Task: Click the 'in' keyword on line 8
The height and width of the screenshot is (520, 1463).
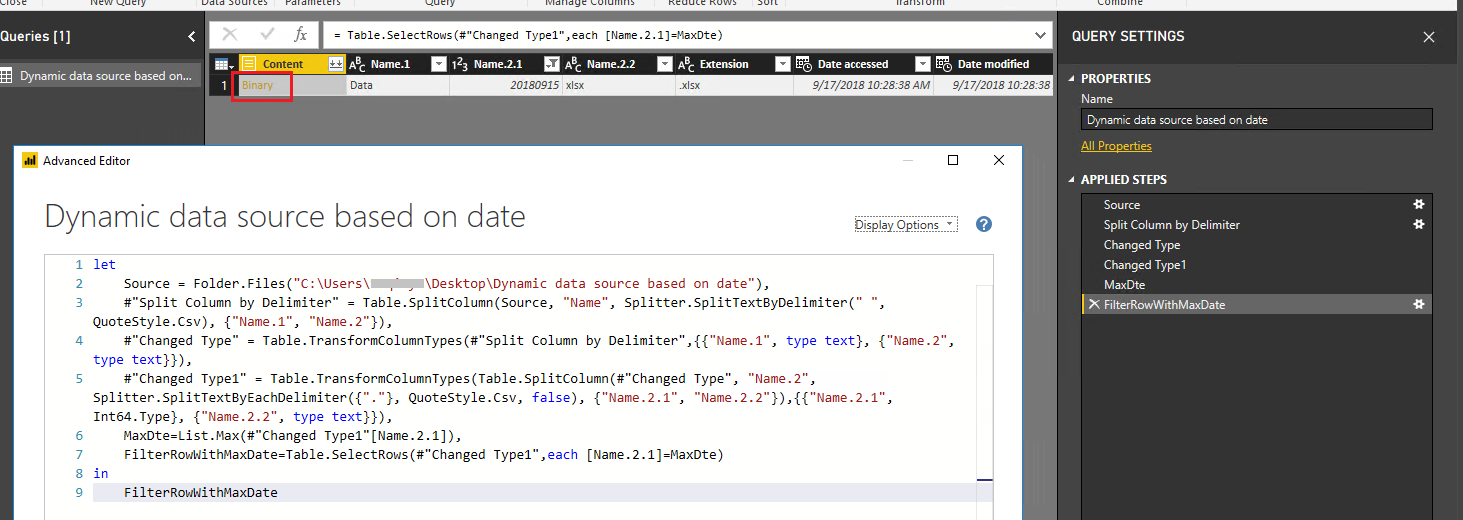Action: click(x=101, y=474)
